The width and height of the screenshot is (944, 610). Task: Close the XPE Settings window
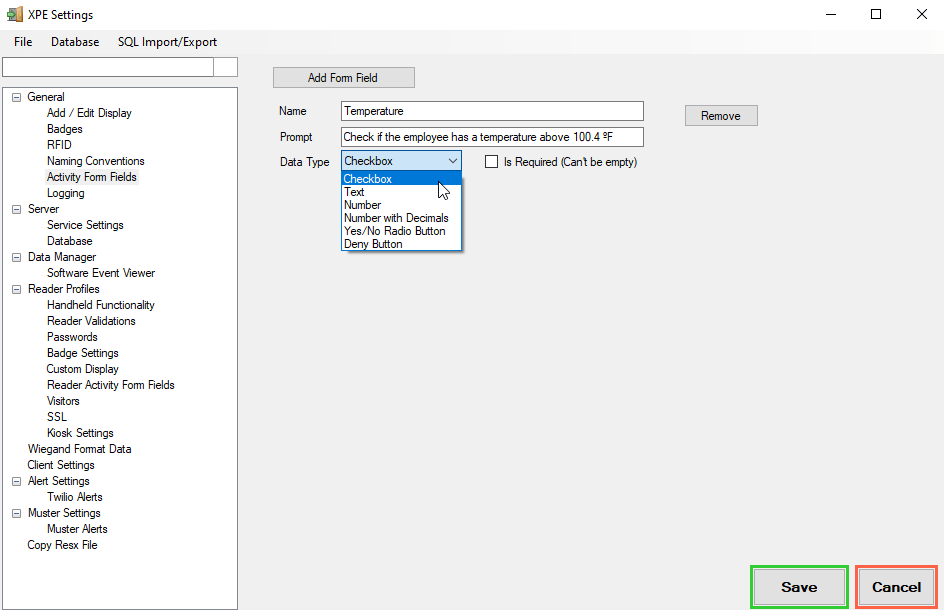[x=922, y=14]
